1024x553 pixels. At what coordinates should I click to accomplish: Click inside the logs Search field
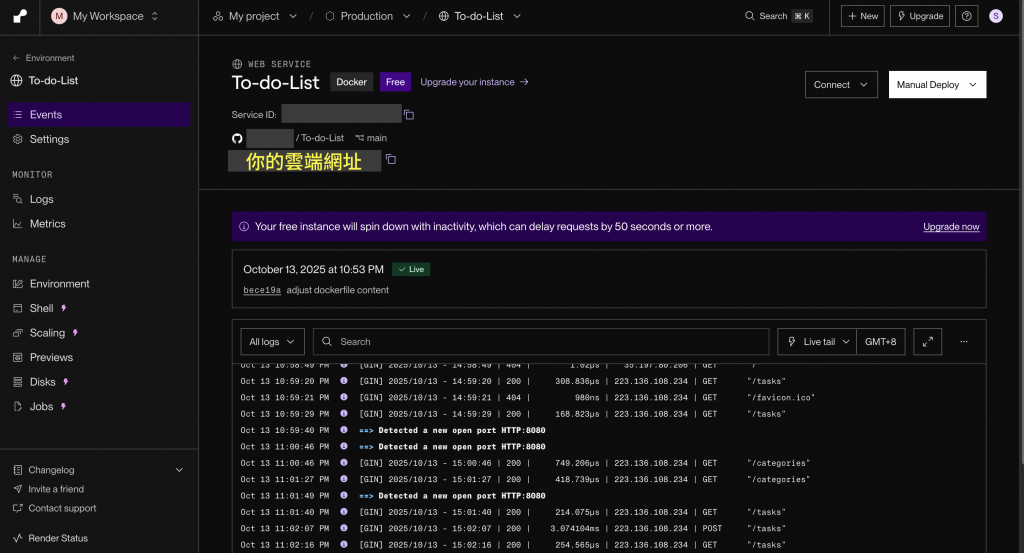(541, 341)
